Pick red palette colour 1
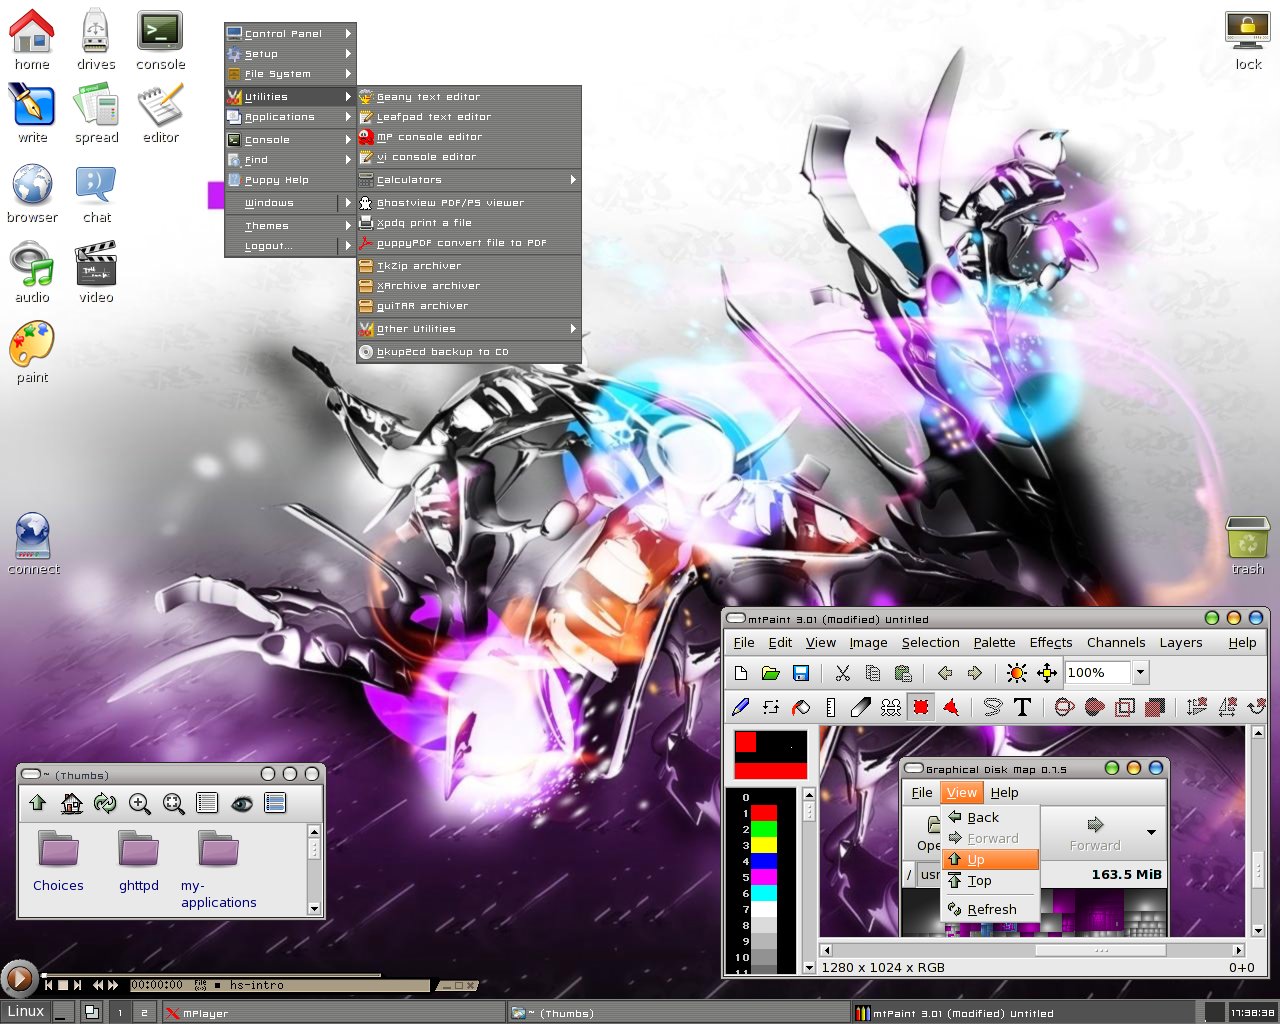The width and height of the screenshot is (1280, 1024). tap(764, 813)
